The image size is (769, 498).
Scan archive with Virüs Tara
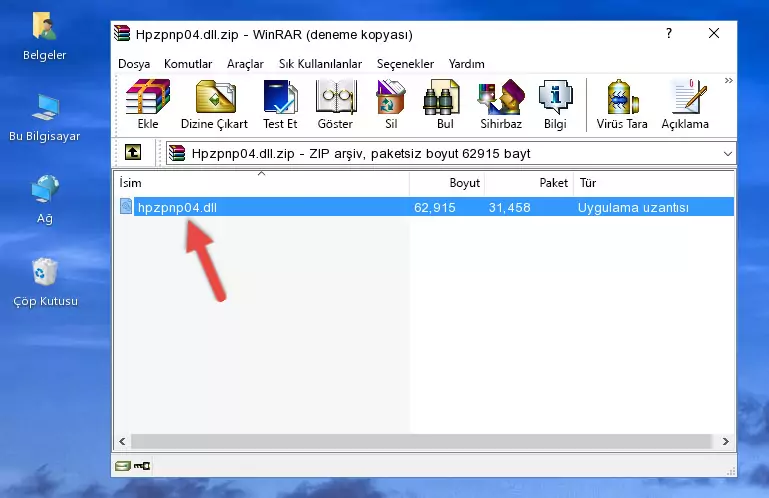pos(622,105)
